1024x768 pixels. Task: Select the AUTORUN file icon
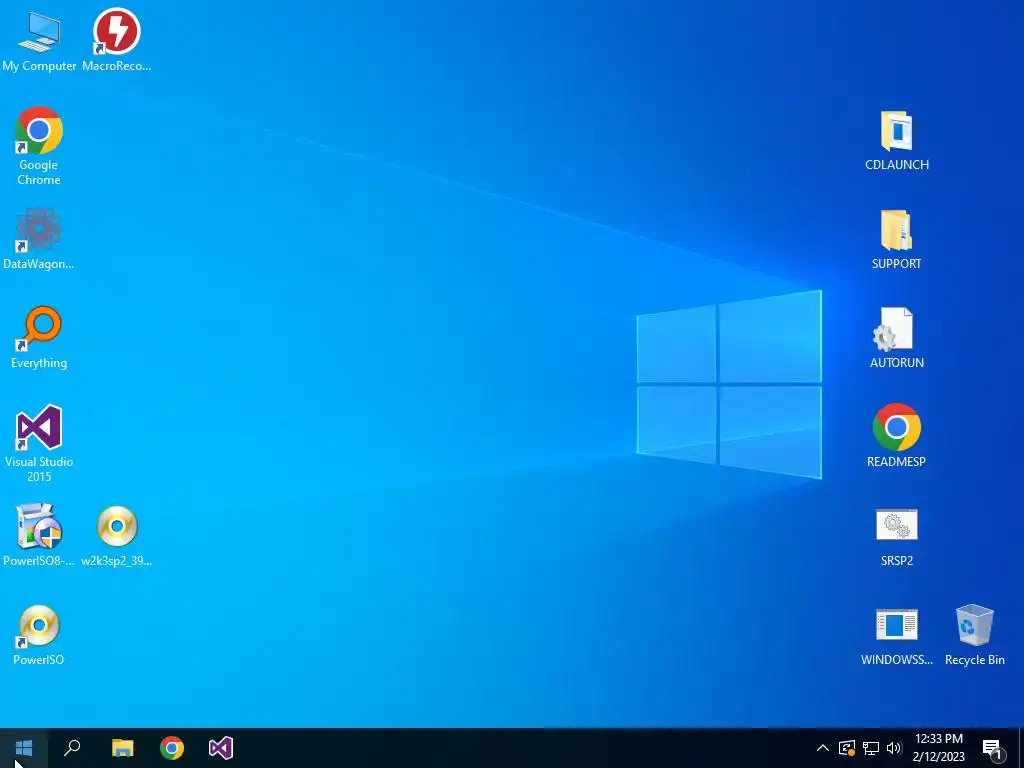pyautogui.click(x=897, y=338)
